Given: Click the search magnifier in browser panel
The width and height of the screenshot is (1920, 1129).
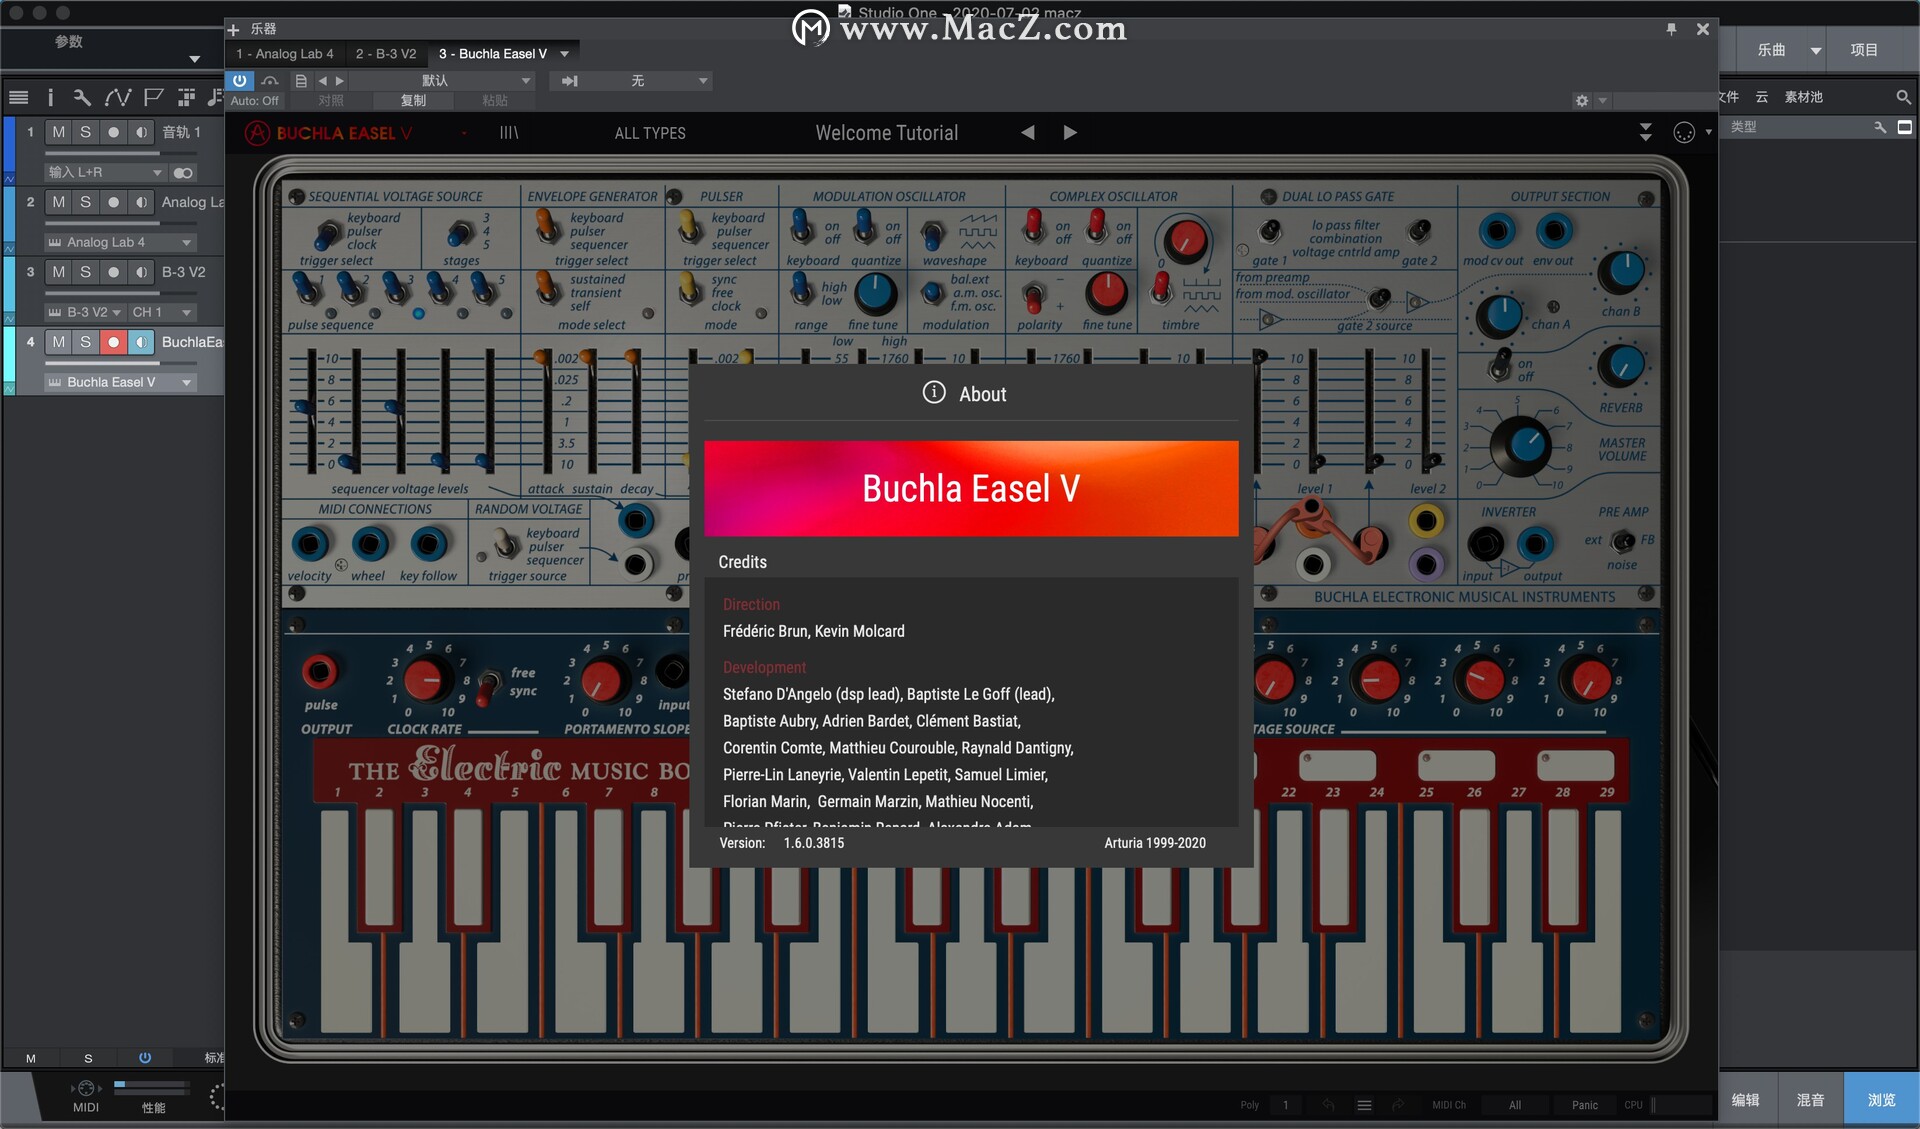Looking at the screenshot, I should pyautogui.click(x=1903, y=97).
